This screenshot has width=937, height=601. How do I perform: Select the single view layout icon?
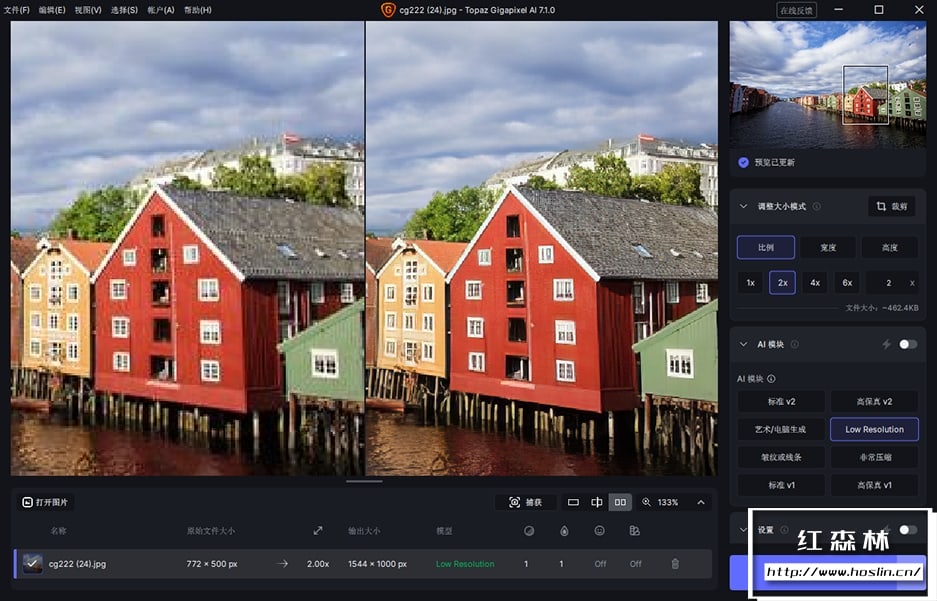[573, 502]
